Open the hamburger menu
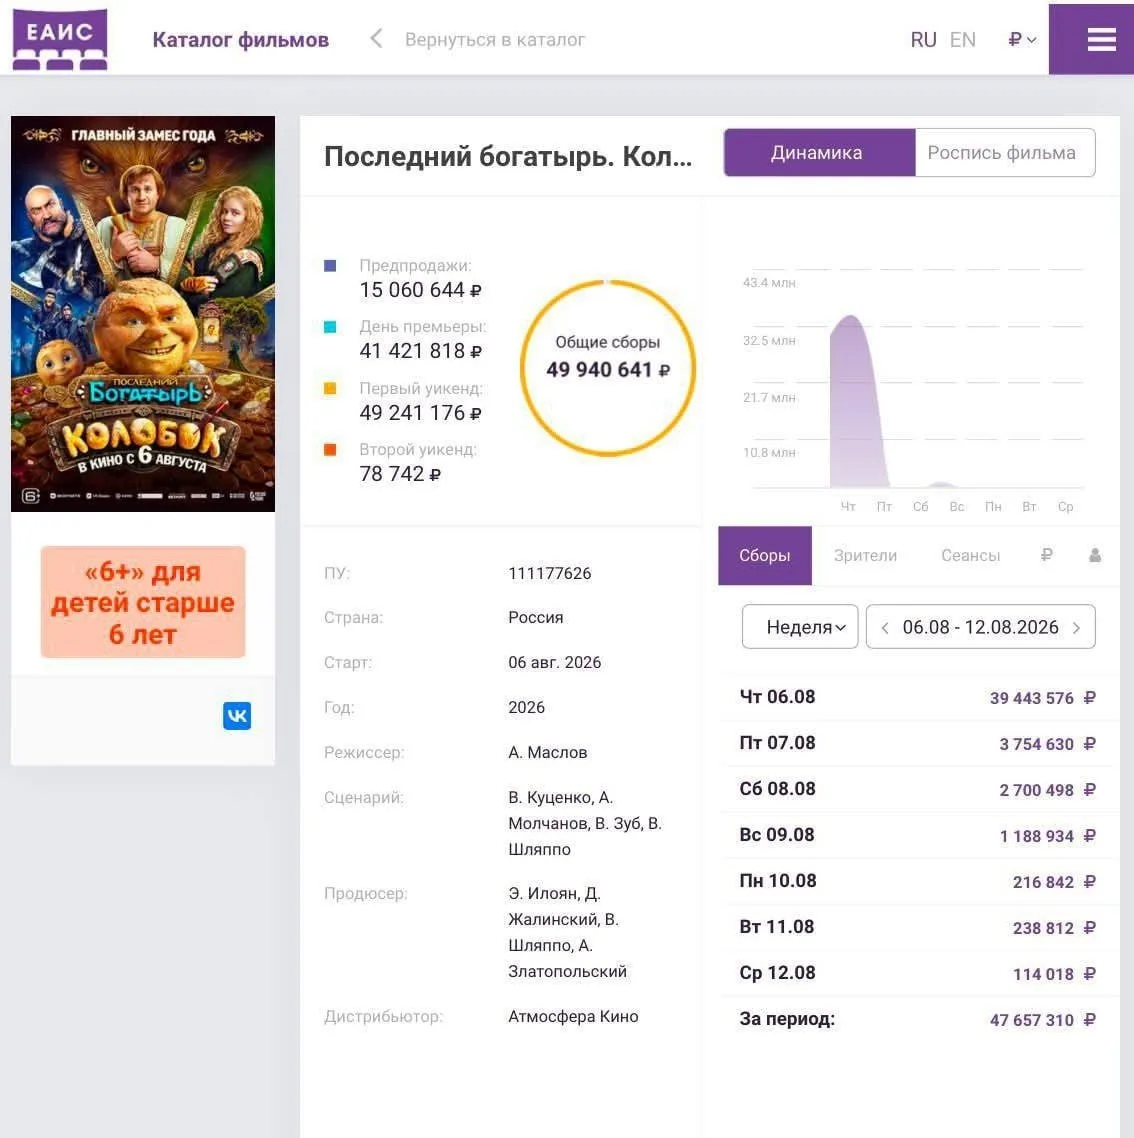 pos(1101,39)
